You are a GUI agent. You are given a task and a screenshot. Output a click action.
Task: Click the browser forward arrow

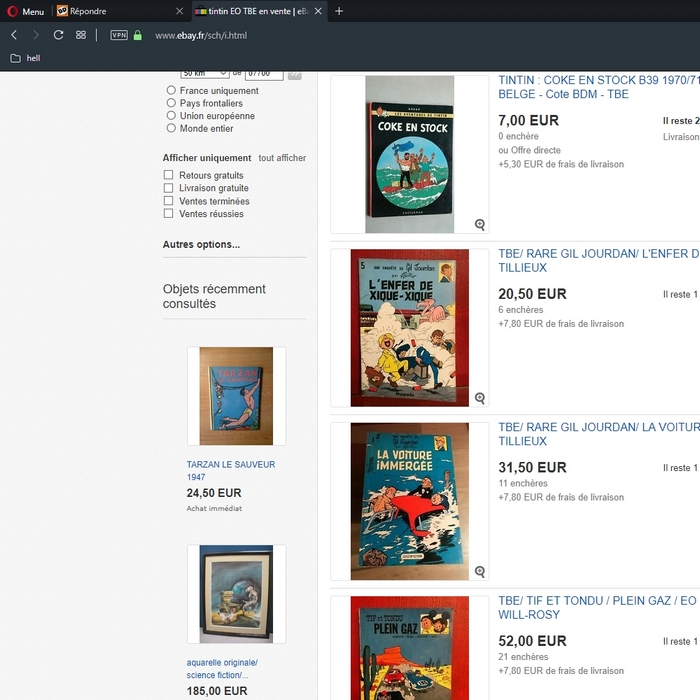[36, 35]
